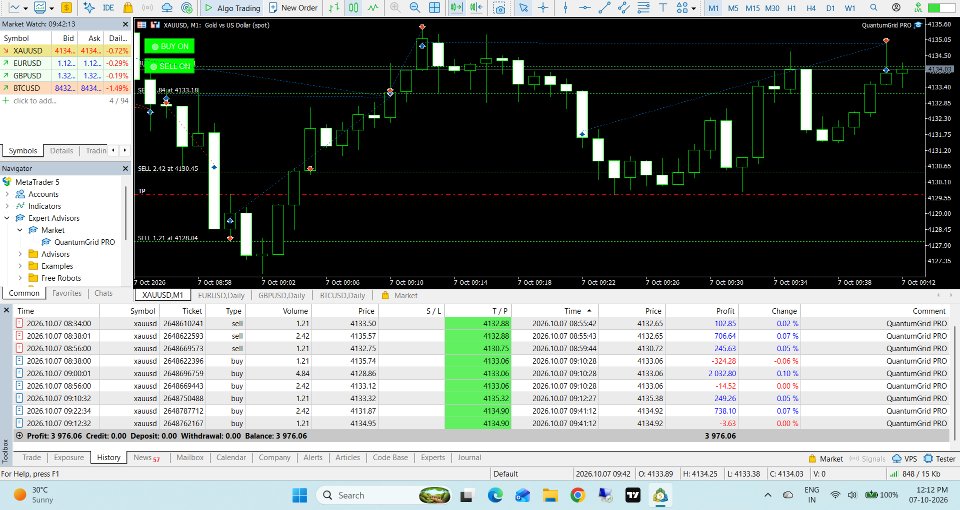Image resolution: width=960 pixels, height=510 pixels.
Task: Collapse the Expert Advisors node
Action: pyautogui.click(x=7, y=218)
